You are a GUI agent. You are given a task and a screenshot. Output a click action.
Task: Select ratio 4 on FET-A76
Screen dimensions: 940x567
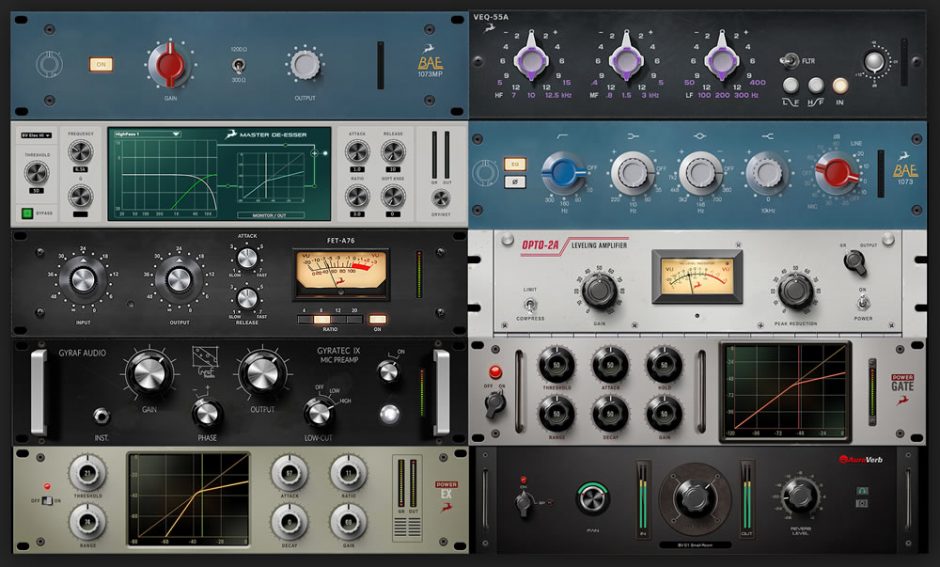pos(305,319)
